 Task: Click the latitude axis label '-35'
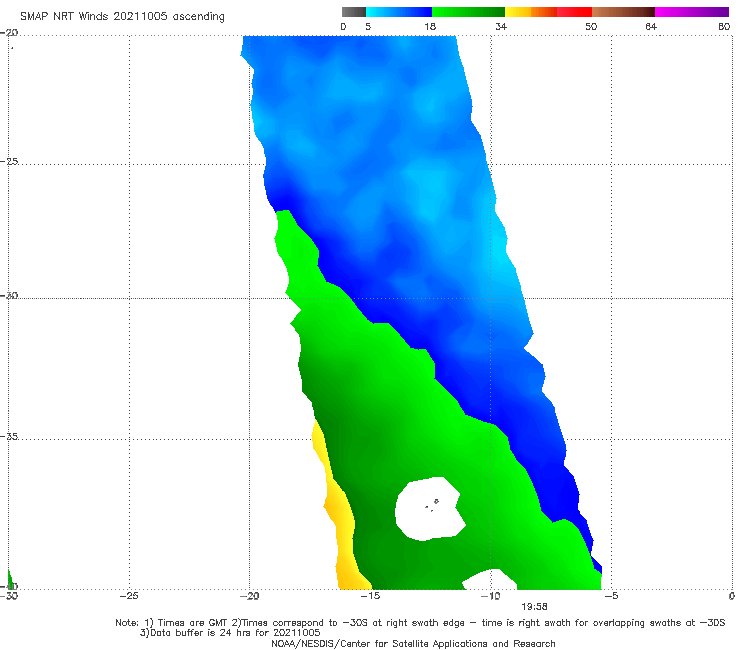(9, 437)
